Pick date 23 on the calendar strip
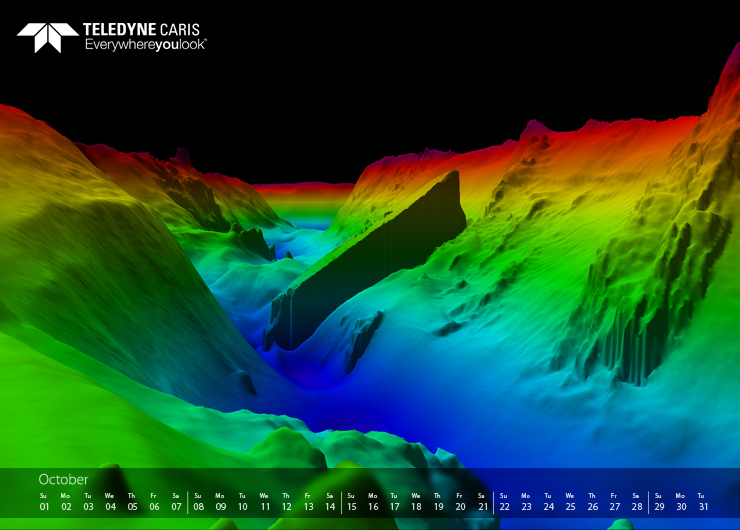The width and height of the screenshot is (740, 530). [526, 506]
